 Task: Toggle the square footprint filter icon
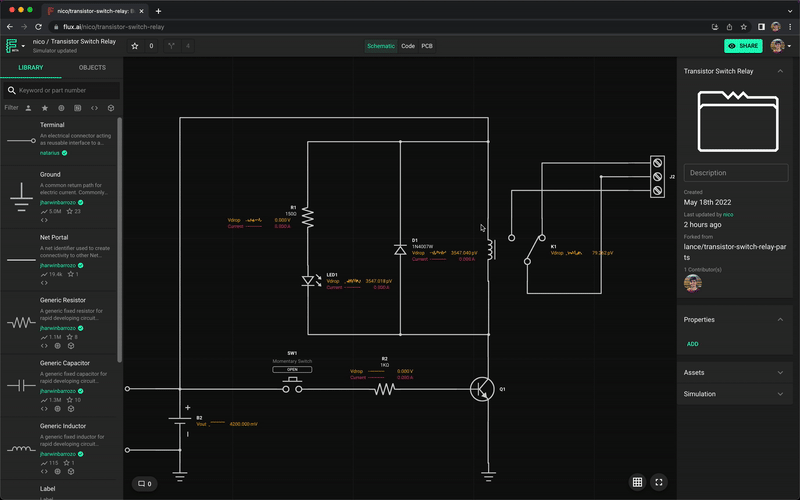coord(78,108)
